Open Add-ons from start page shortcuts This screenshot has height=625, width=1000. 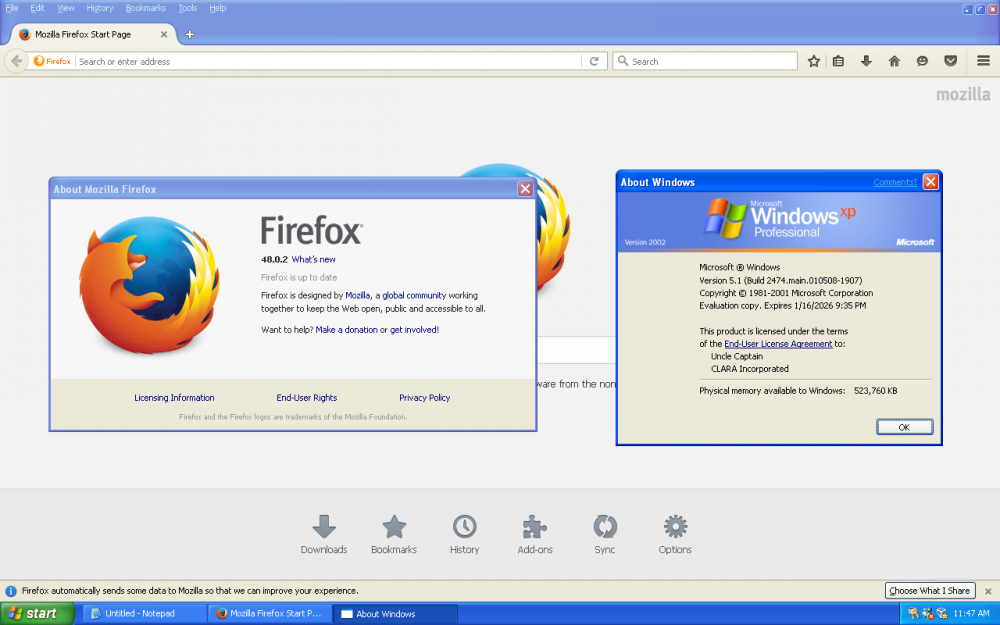(x=535, y=535)
